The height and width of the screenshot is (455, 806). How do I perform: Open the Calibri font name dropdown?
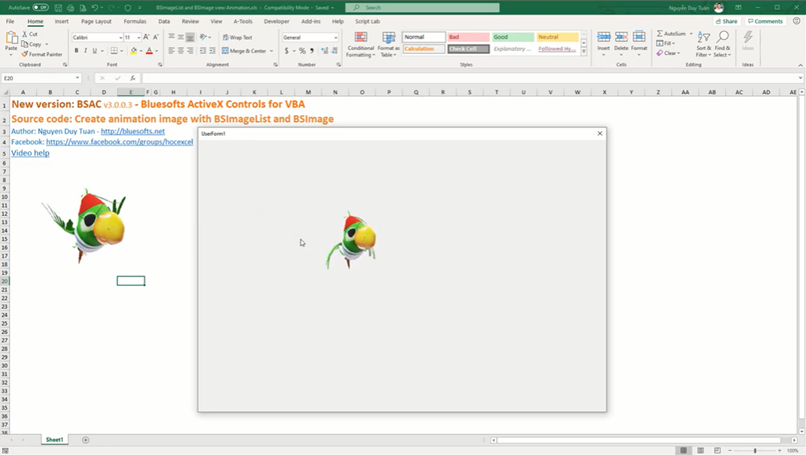pos(120,38)
